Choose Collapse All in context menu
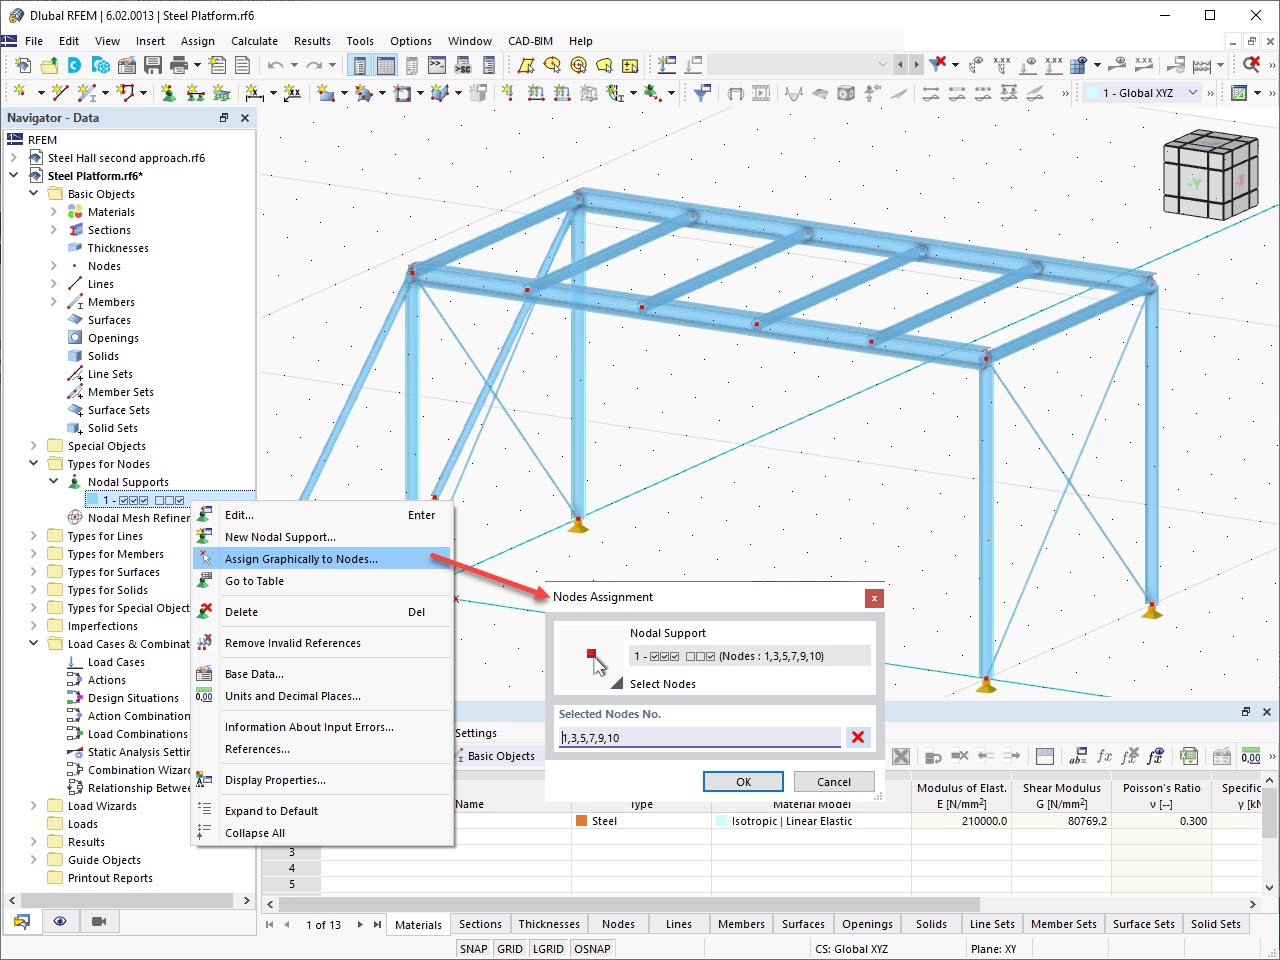 coord(322,833)
